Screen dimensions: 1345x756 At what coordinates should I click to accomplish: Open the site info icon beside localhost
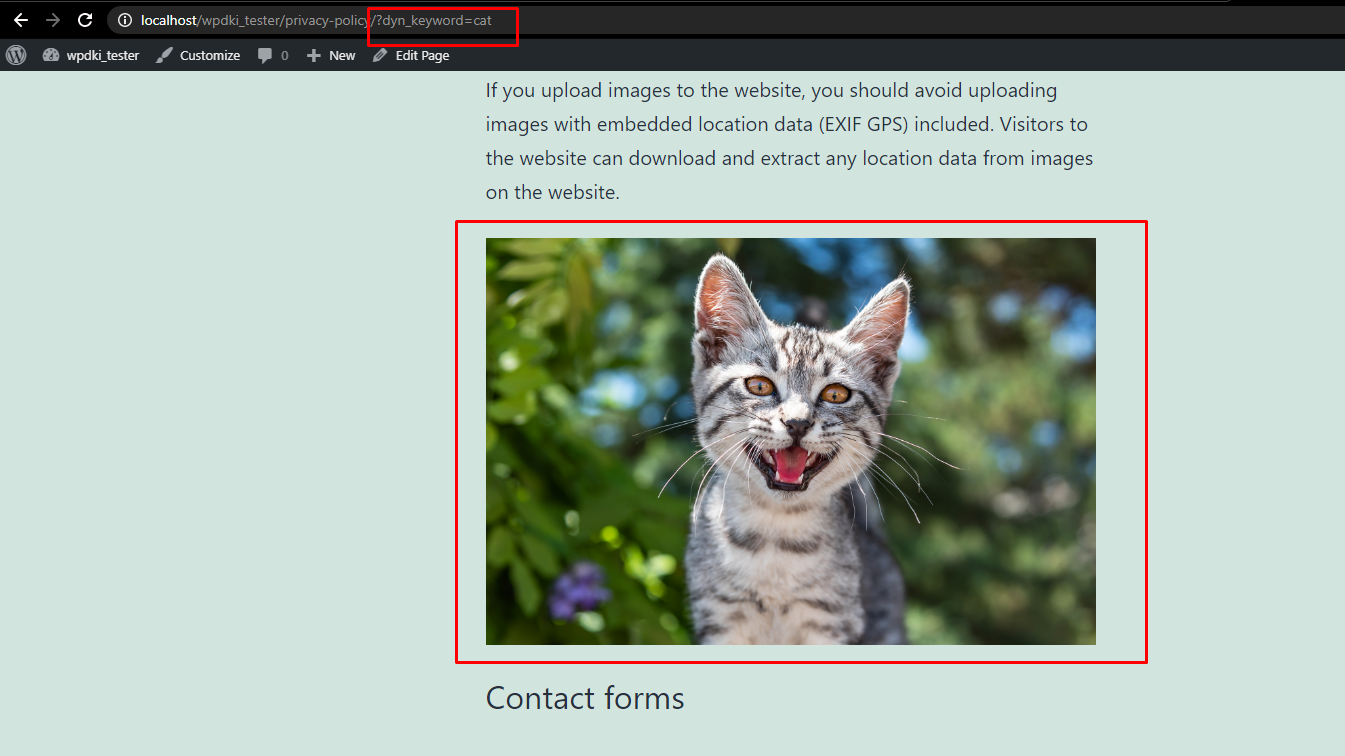(x=125, y=20)
